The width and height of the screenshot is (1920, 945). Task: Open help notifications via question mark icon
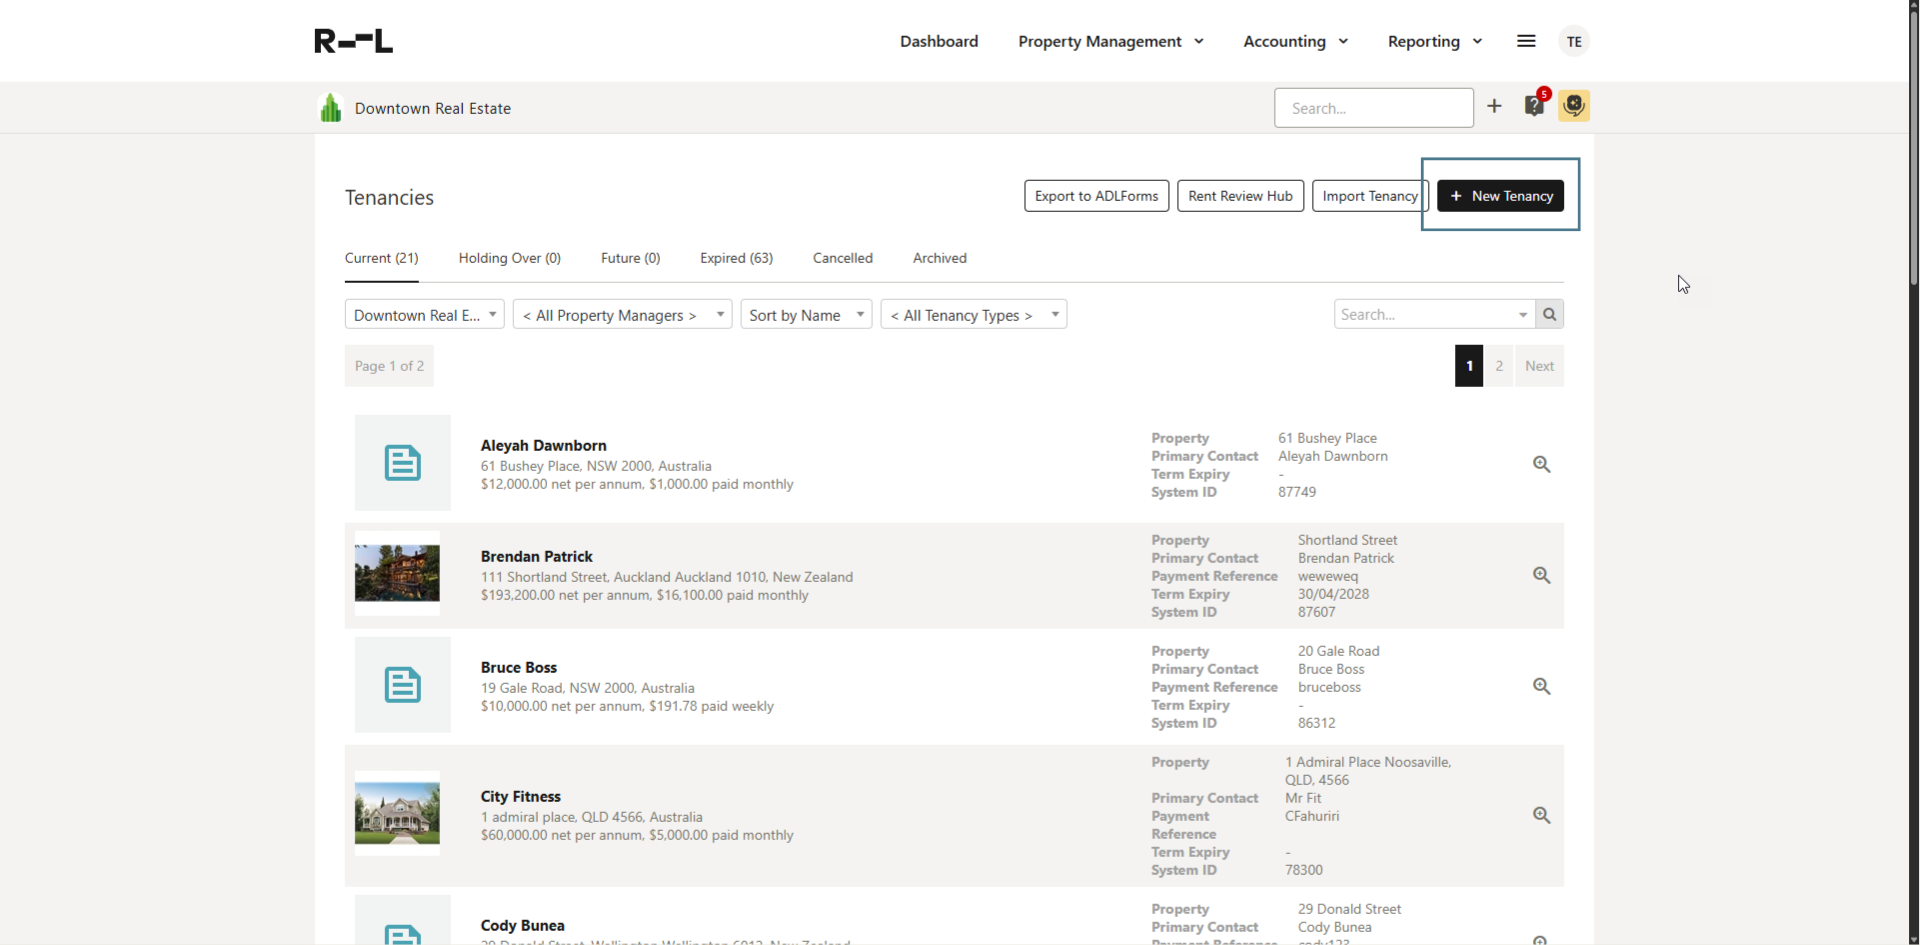pos(1534,107)
